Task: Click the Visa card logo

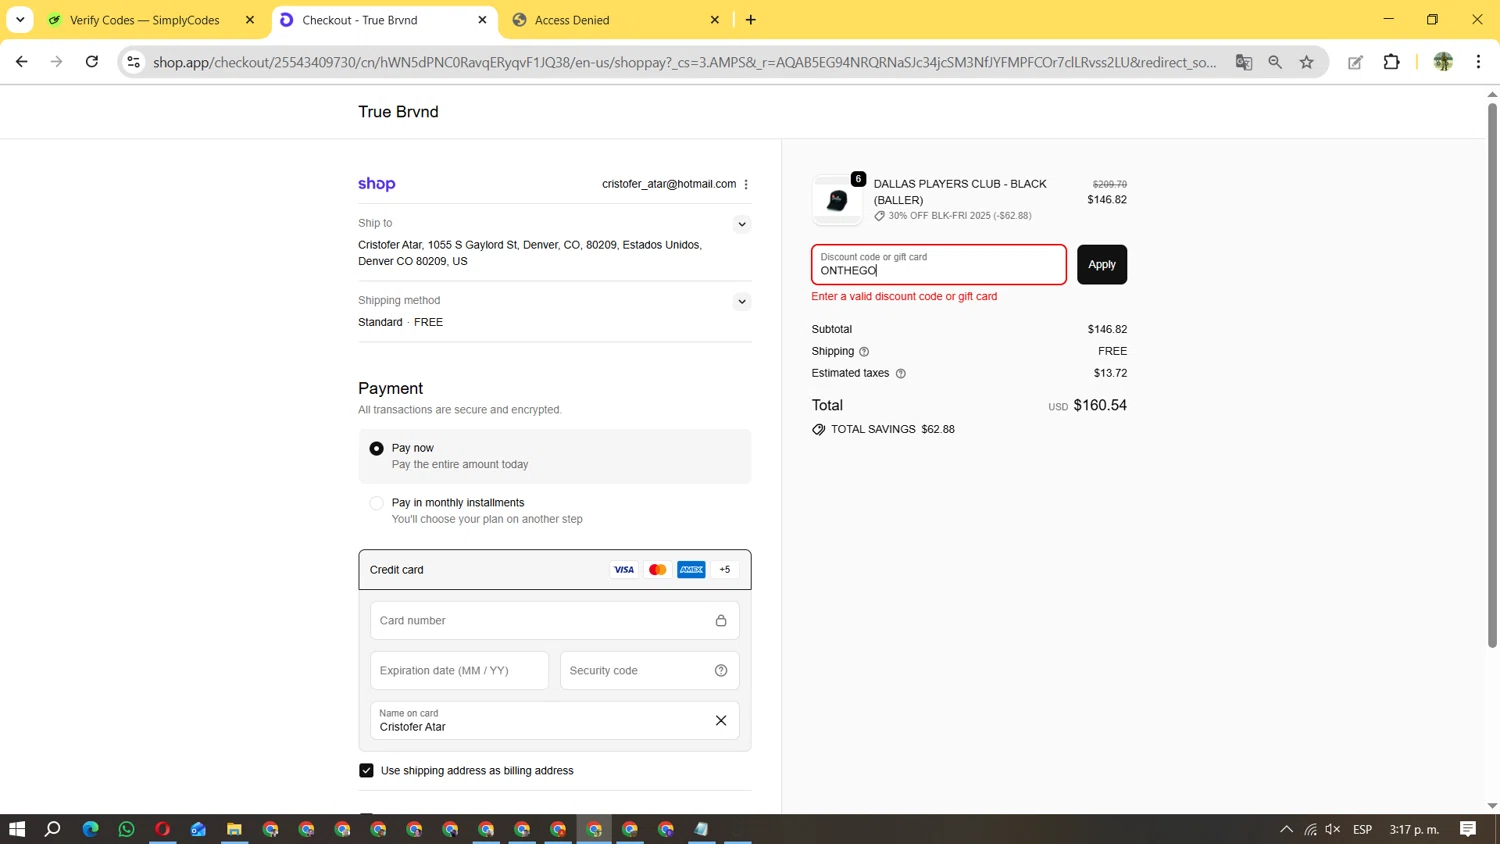Action: point(624,570)
